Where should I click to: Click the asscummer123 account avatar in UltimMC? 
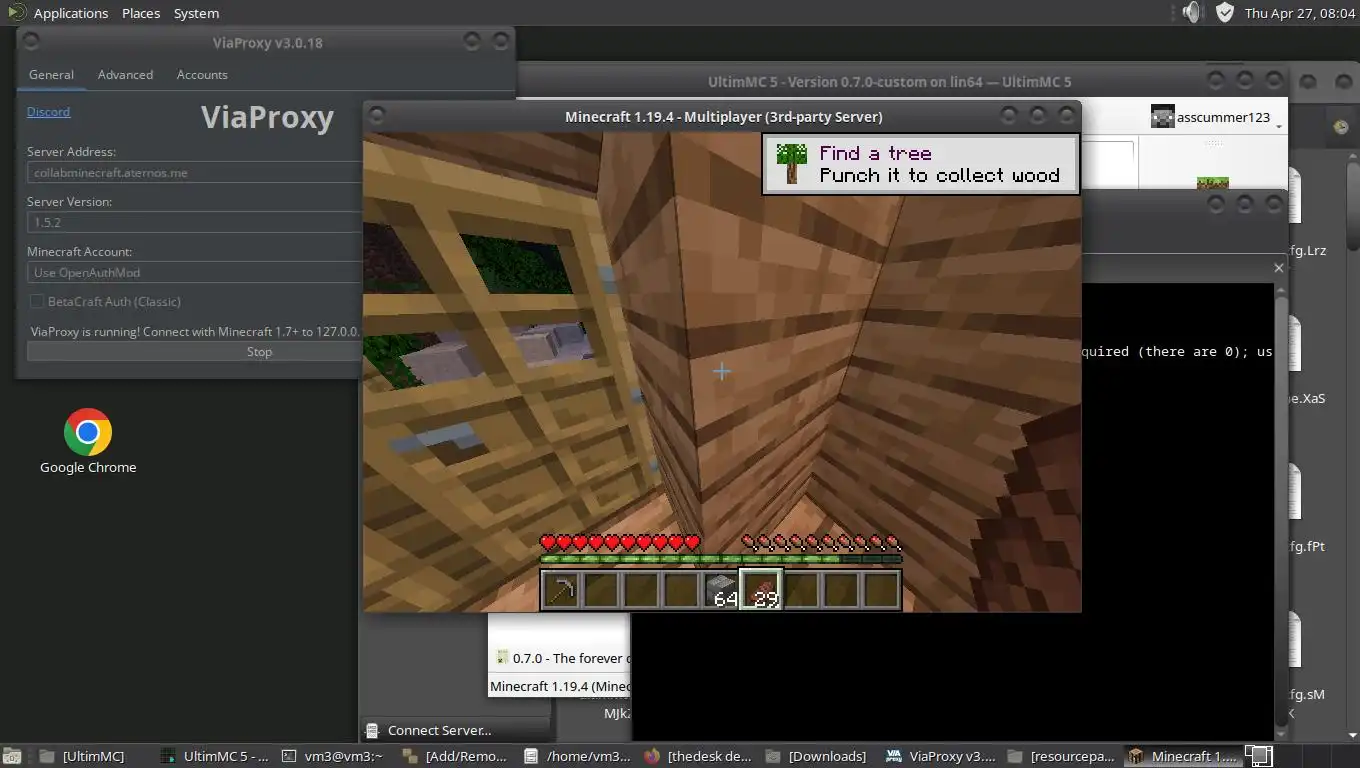click(x=1162, y=117)
